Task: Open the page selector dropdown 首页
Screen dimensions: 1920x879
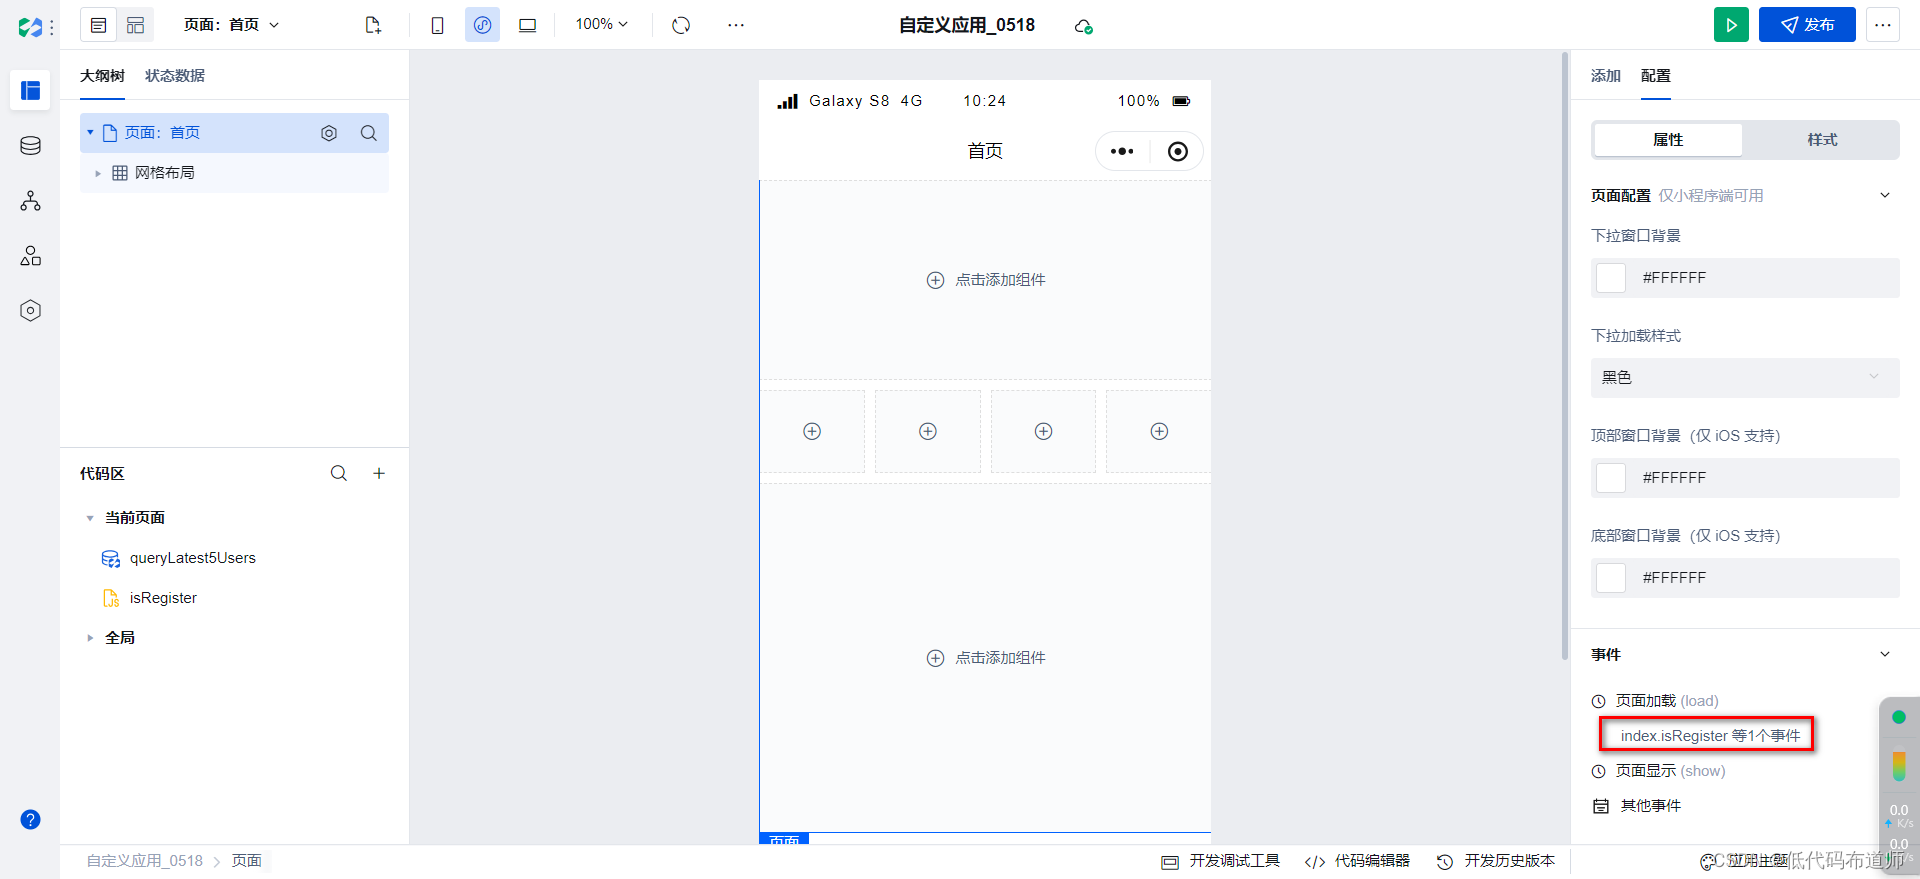Action: click(x=232, y=25)
